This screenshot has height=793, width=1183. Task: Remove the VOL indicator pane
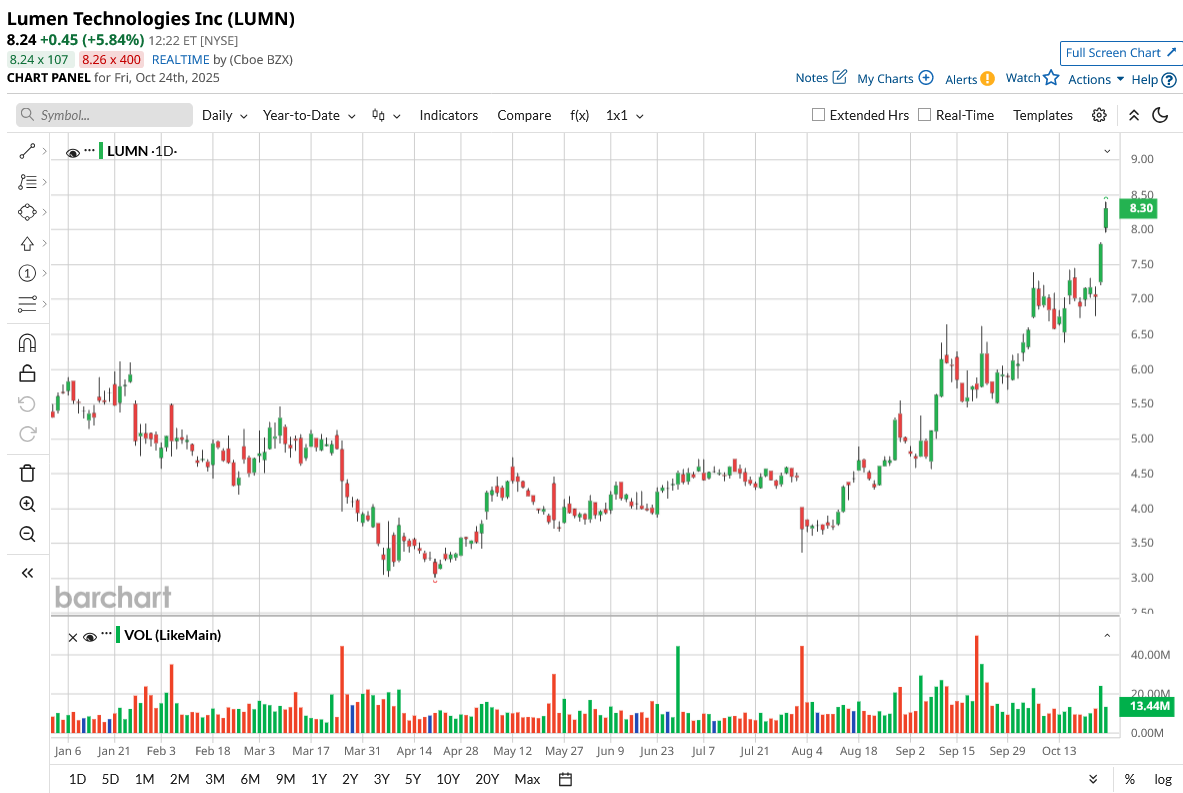point(72,638)
